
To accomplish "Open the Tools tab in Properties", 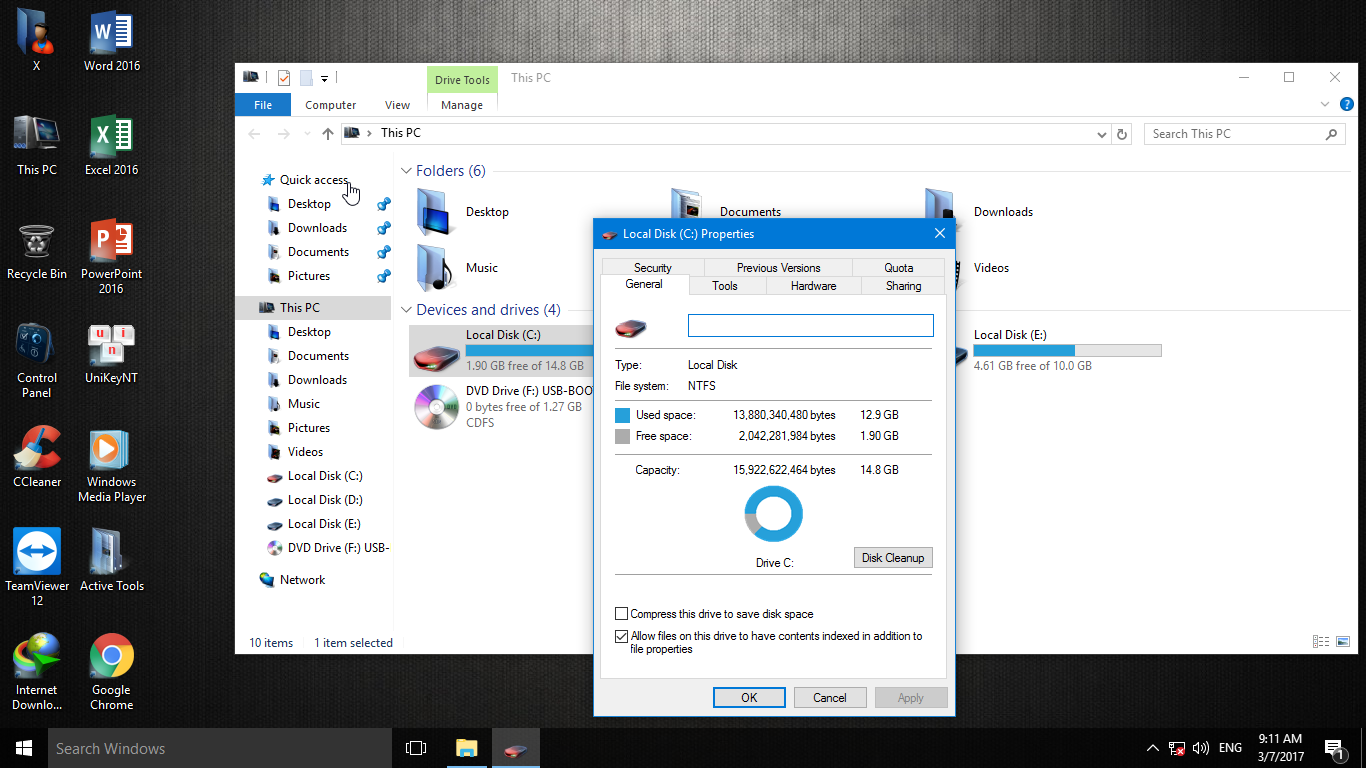I will [x=725, y=286].
